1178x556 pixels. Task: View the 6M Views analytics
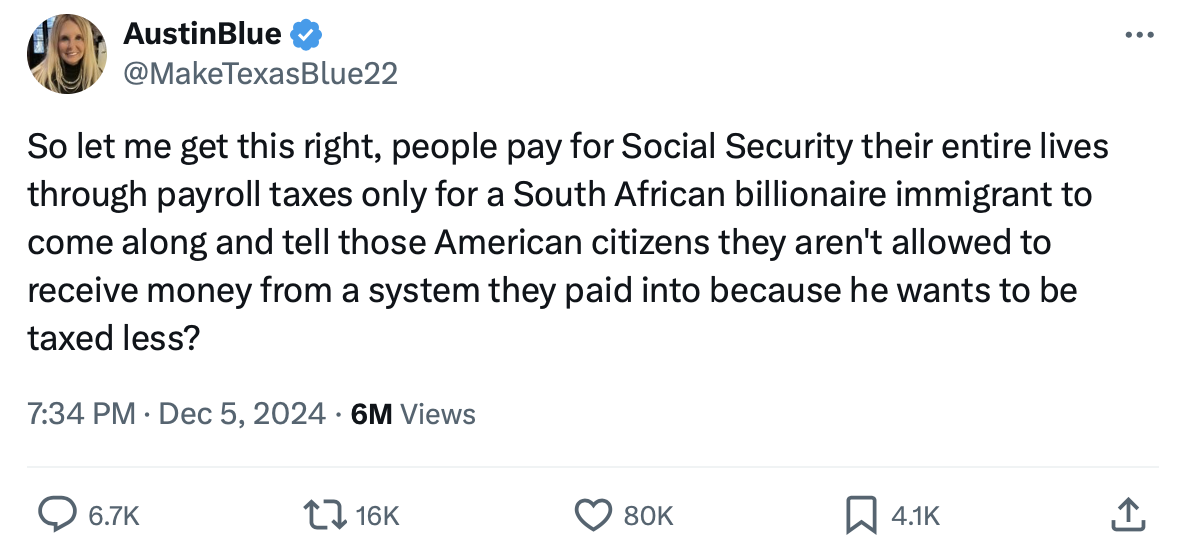click(414, 413)
